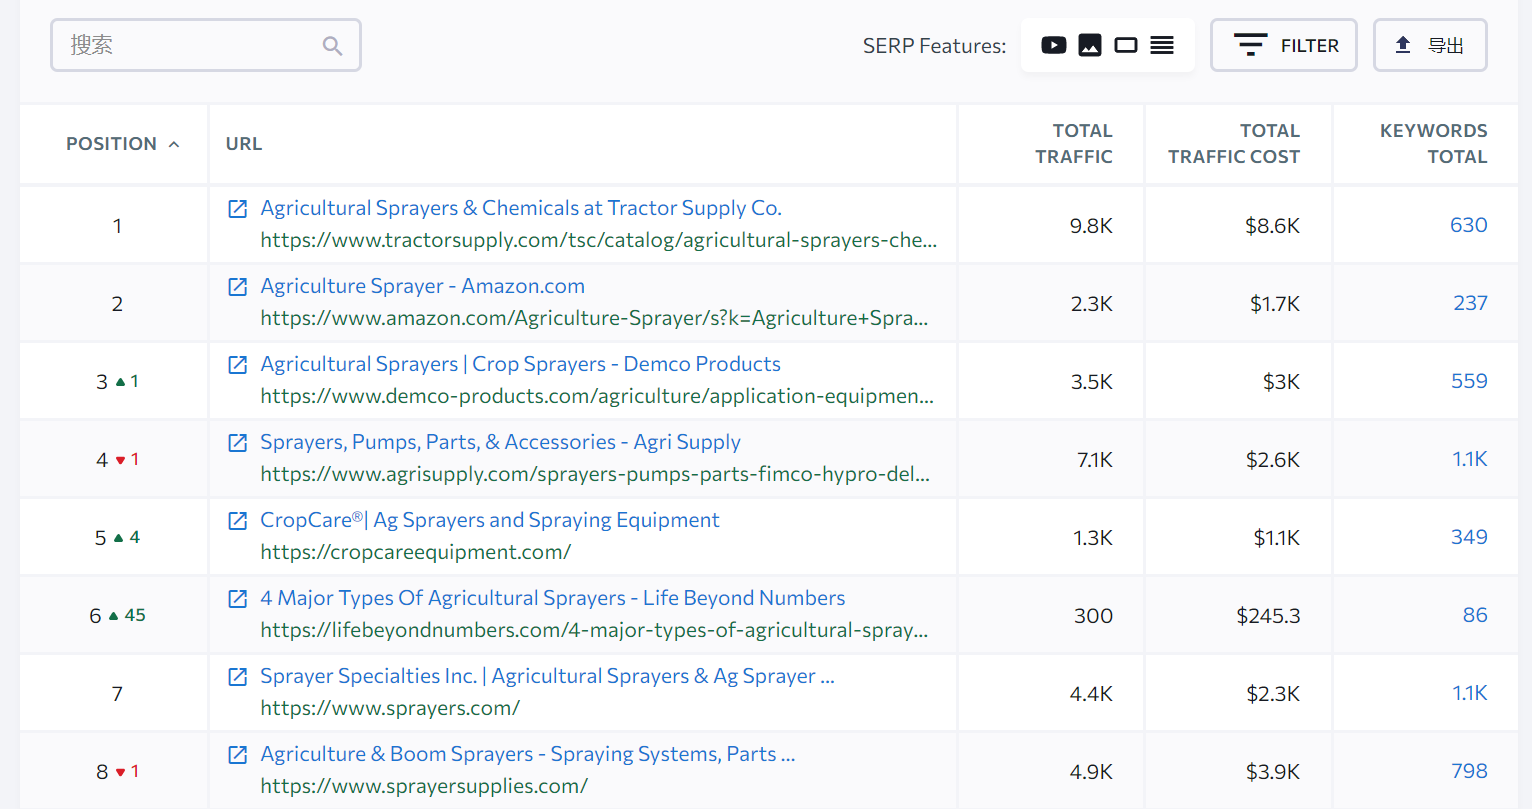The image size is (1532, 809).
Task: Open Sprayers, Pumps, Parts, & Accessories link
Action: tap(500, 442)
